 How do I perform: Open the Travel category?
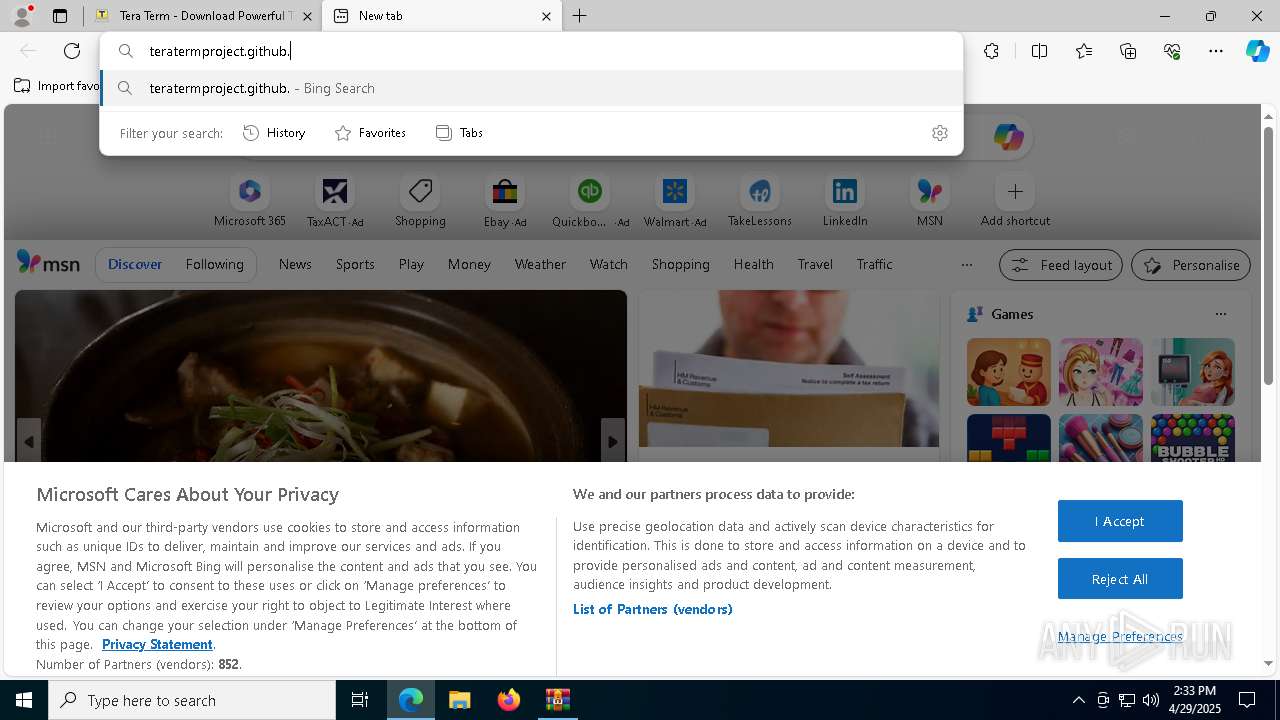pos(815,264)
